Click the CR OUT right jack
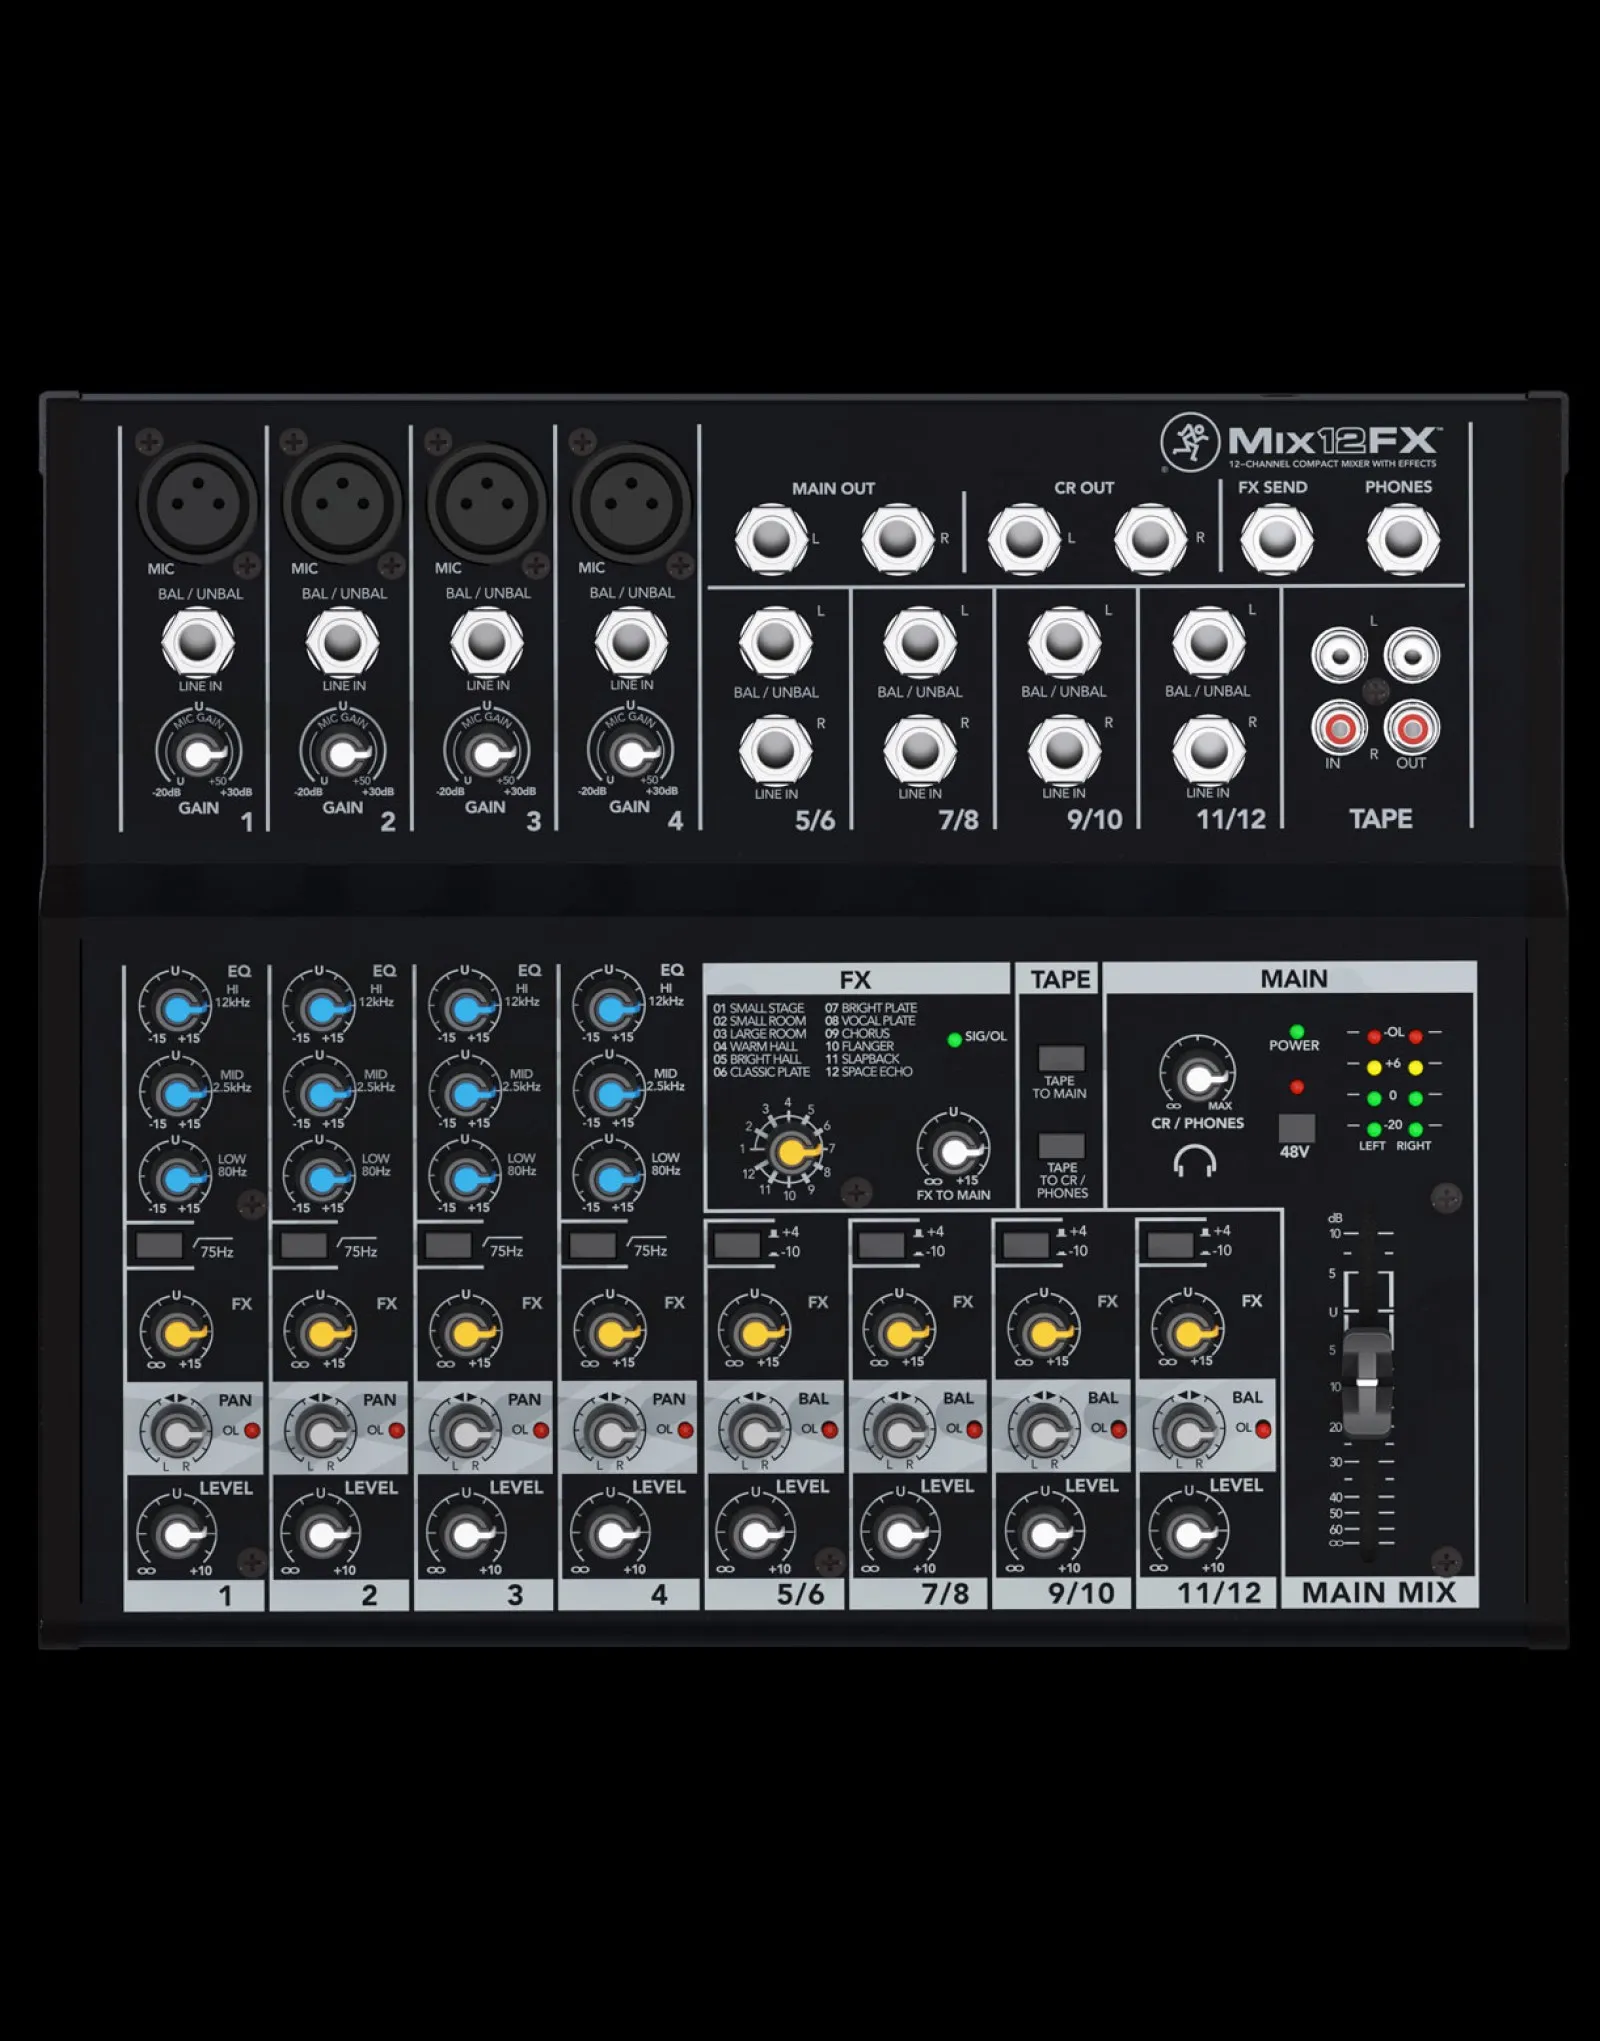The width and height of the screenshot is (1600, 2041). [x=1150, y=539]
